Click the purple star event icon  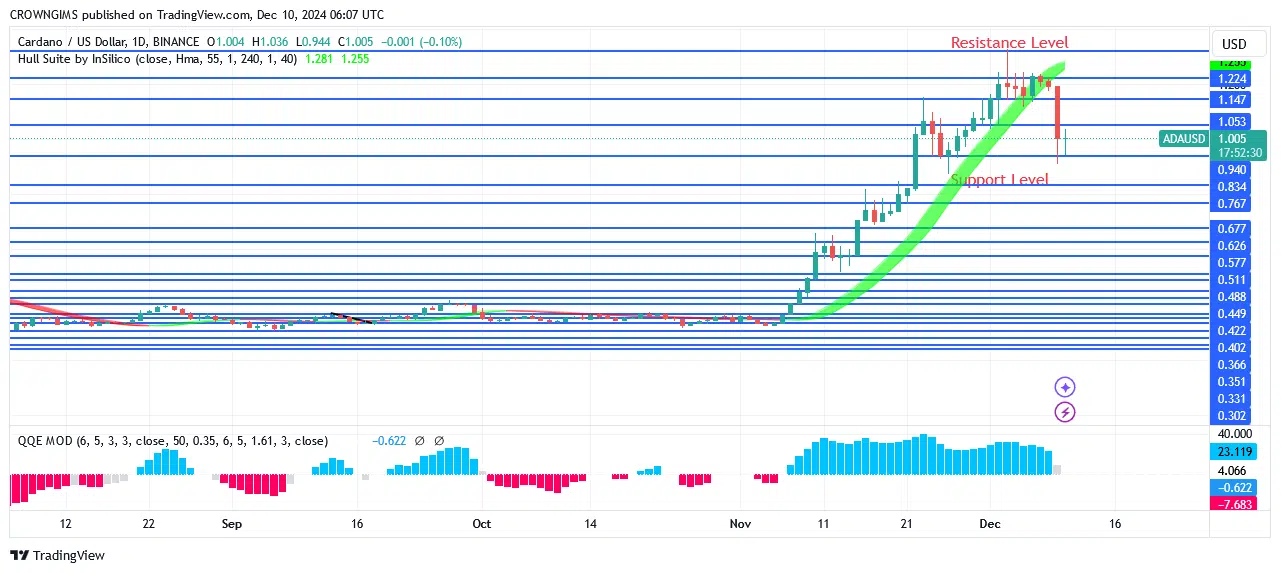point(1065,387)
